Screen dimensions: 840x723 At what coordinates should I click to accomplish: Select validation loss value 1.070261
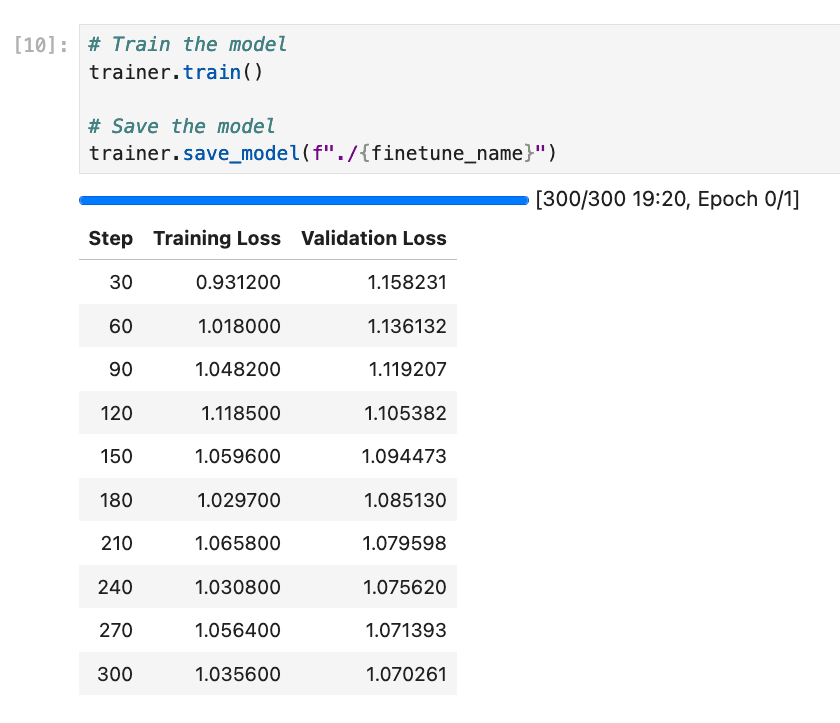coord(406,674)
